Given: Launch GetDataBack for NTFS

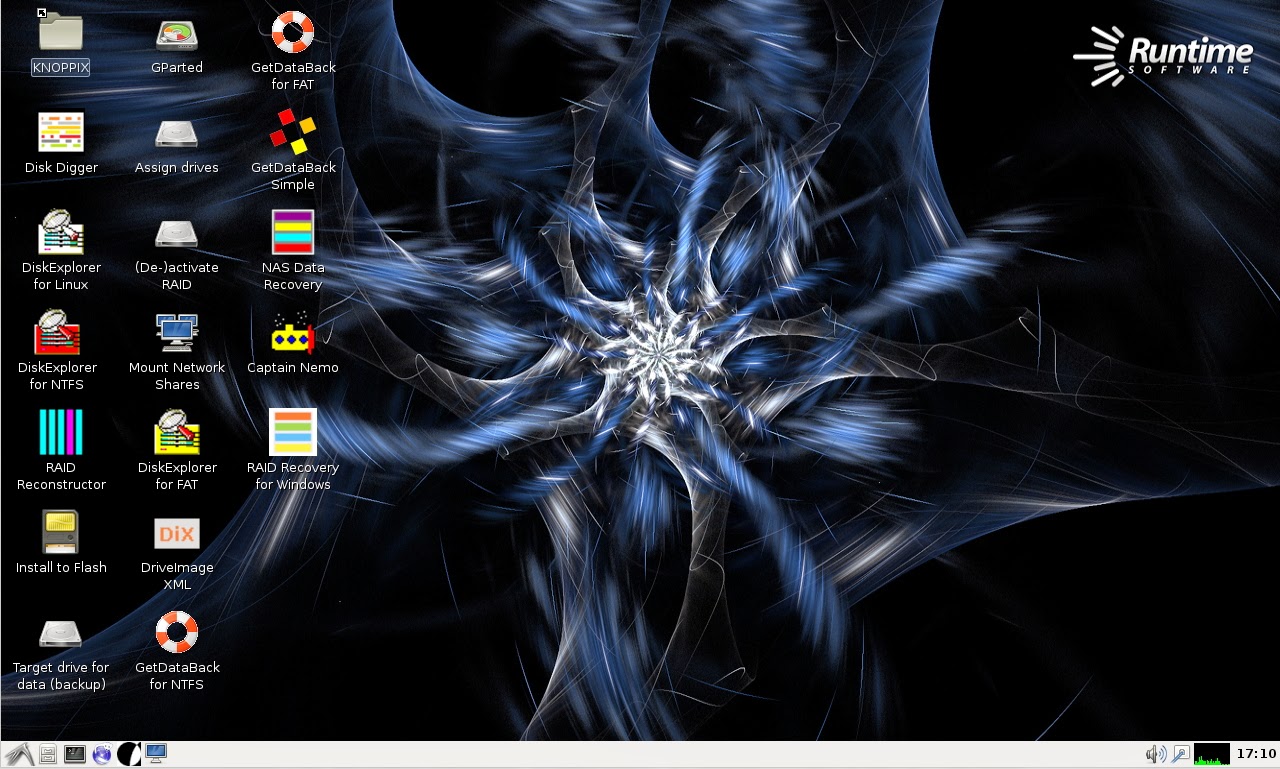Looking at the screenshot, I should coord(177,632).
